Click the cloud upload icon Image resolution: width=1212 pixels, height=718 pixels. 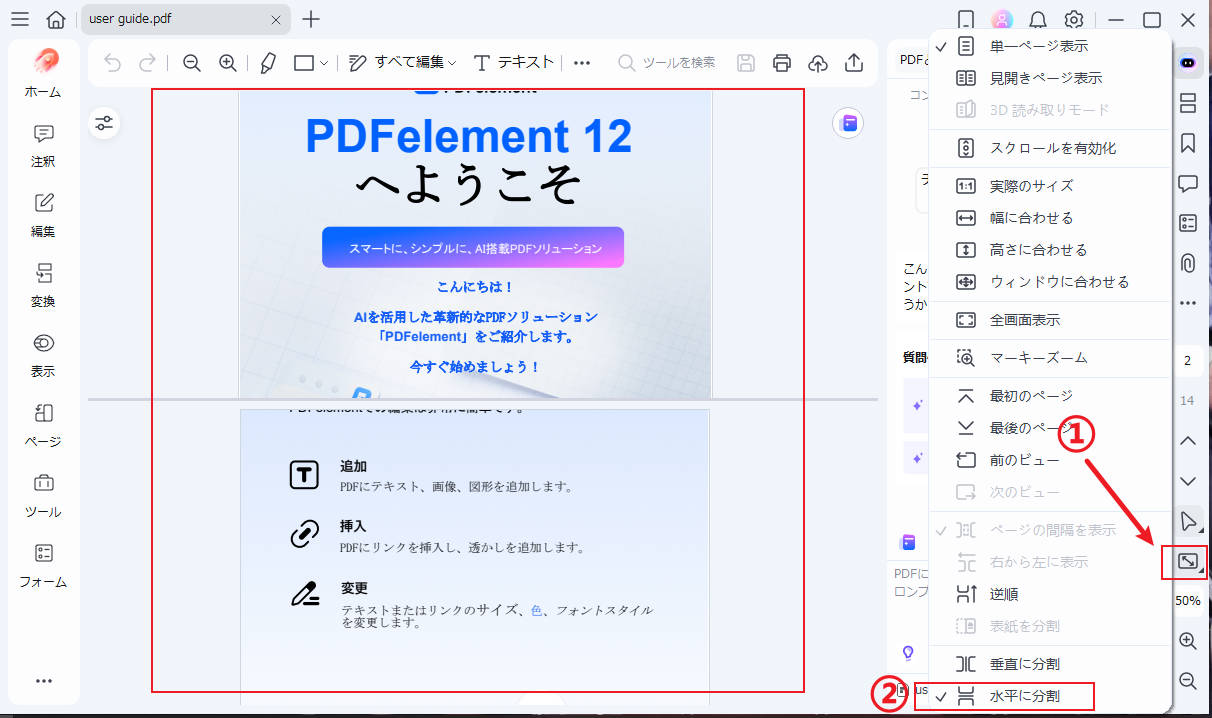(x=817, y=62)
